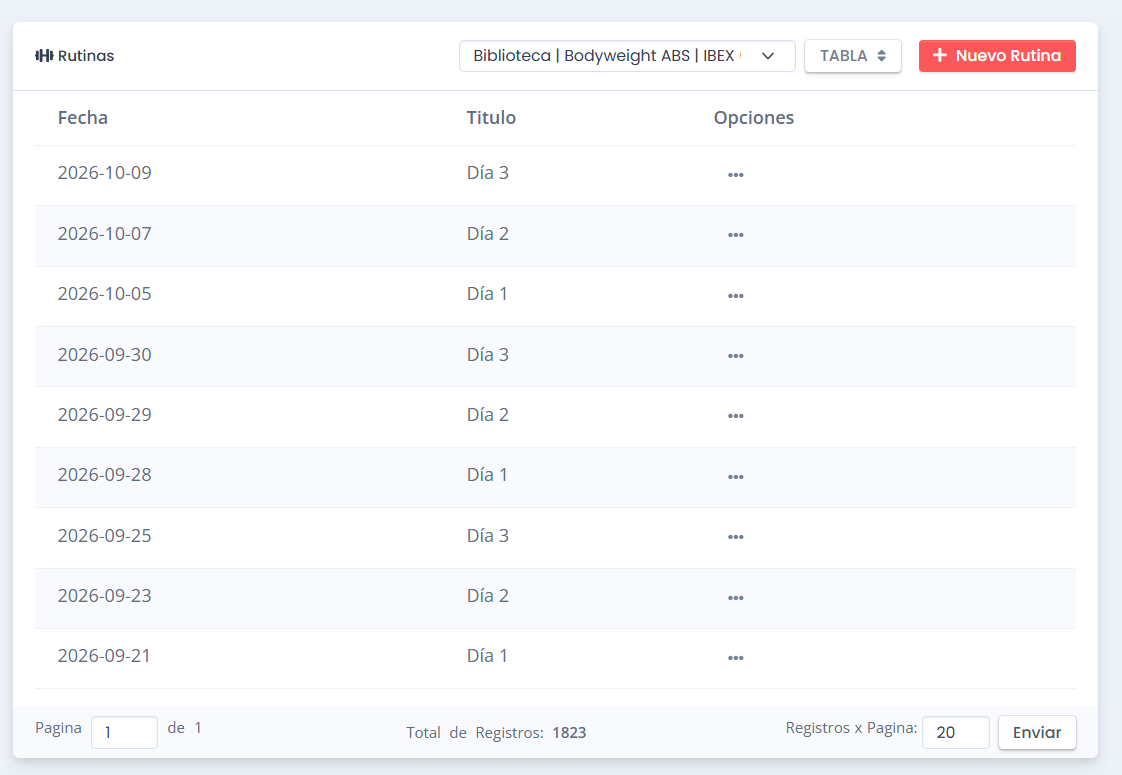Viewport: 1122px width, 775px height.
Task: Sort by the Titulo column header
Action: (x=491, y=117)
